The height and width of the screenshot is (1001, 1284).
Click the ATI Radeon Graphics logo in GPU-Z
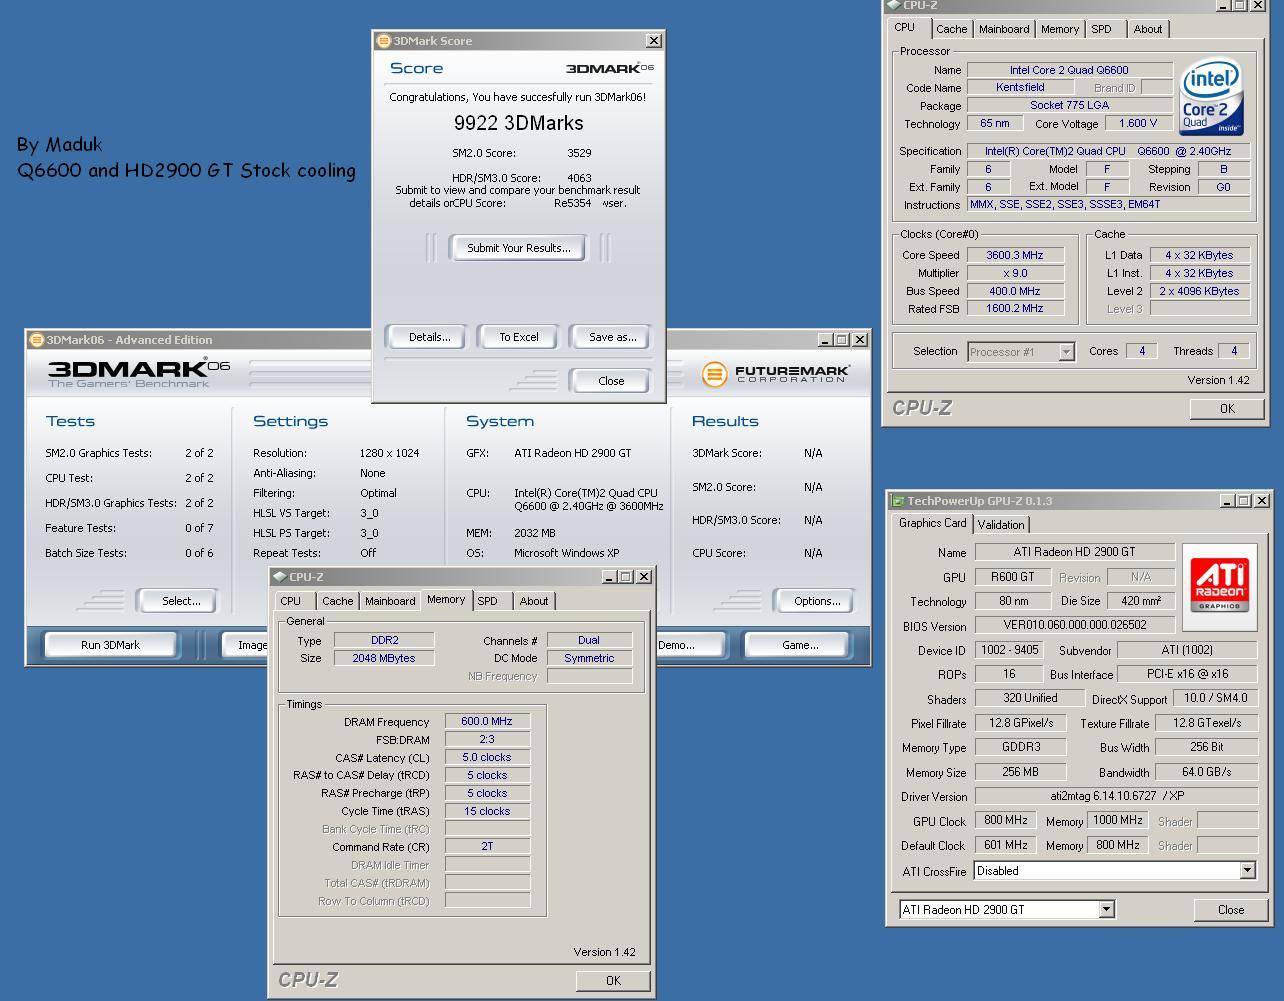1220,587
